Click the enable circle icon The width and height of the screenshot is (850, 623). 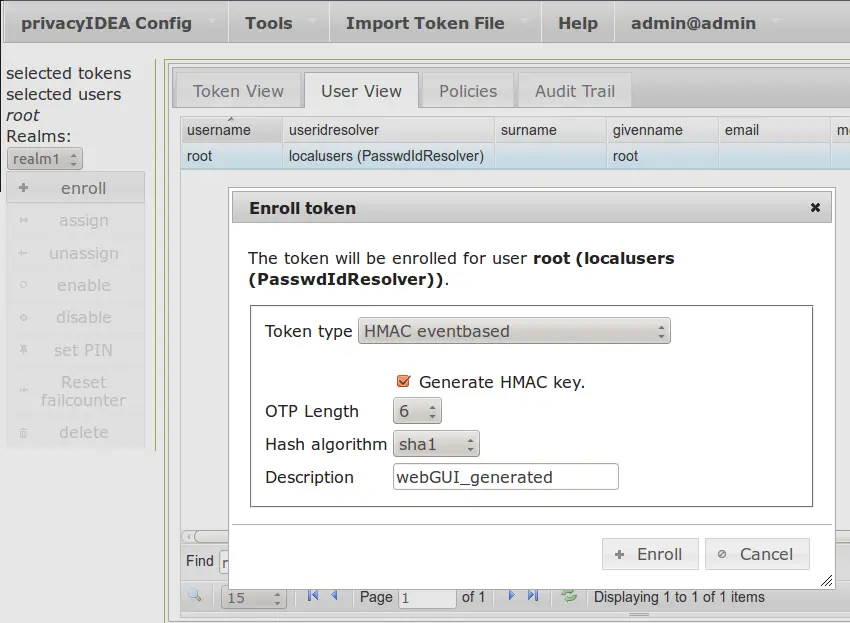23,285
